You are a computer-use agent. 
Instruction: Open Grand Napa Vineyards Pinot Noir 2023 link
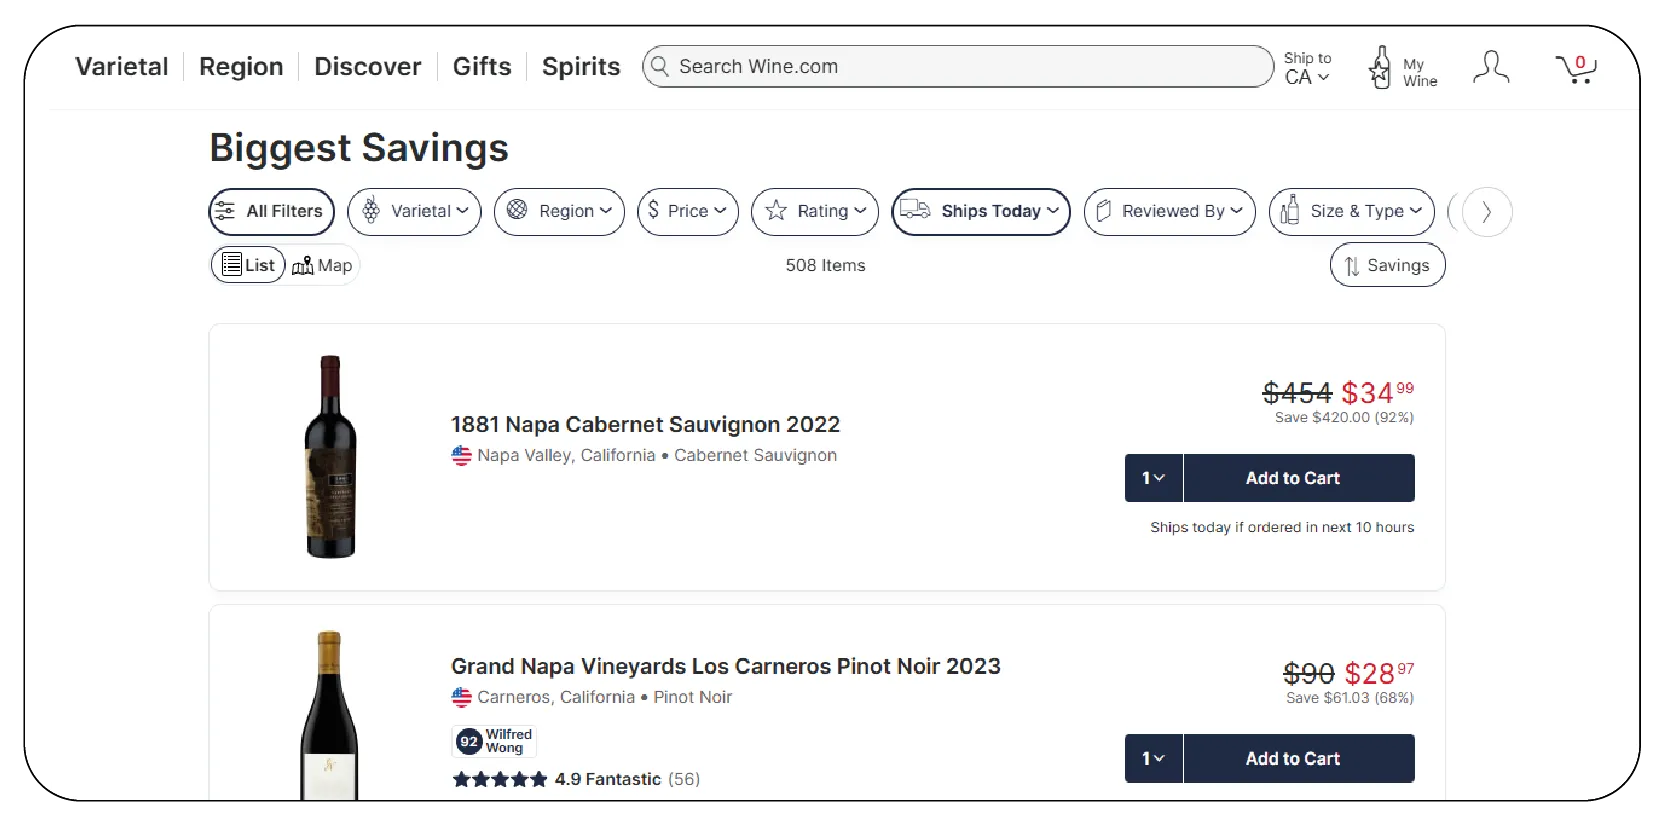point(725,666)
